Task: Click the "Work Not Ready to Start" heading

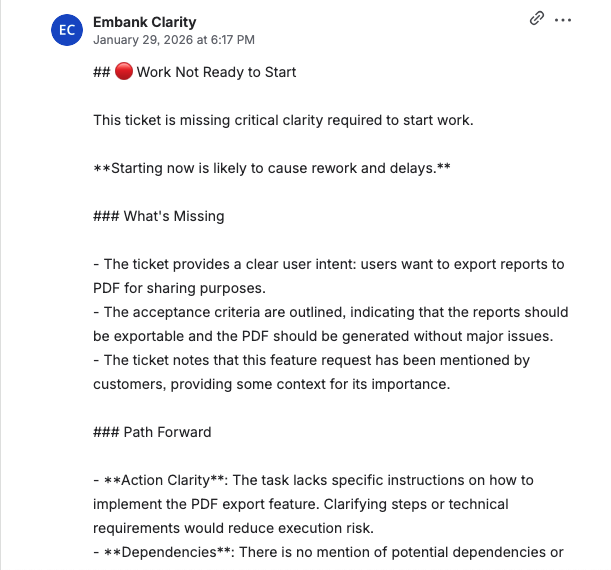Action: coord(216,72)
